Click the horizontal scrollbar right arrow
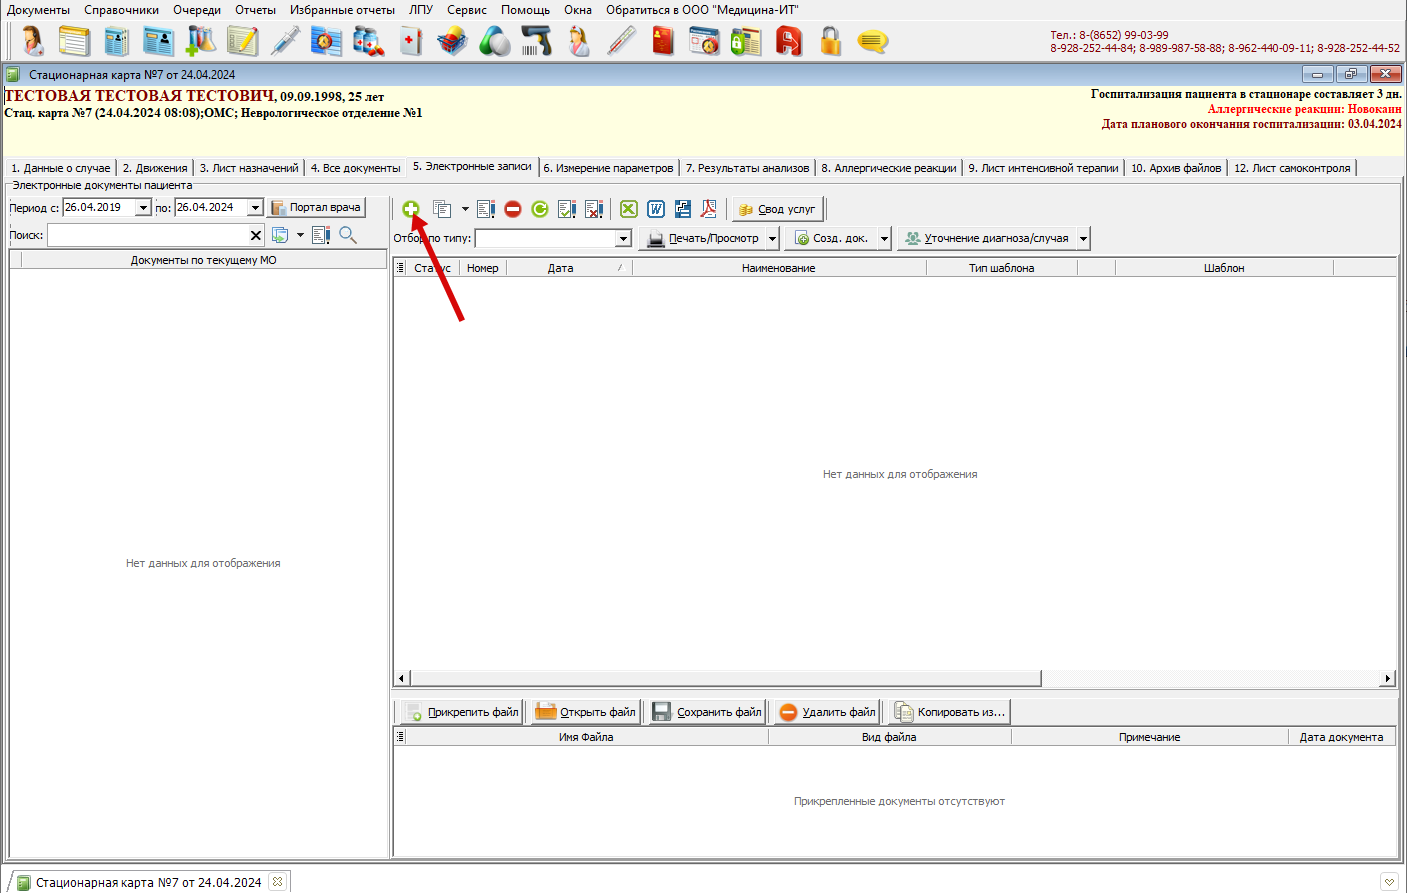The height and width of the screenshot is (893, 1407). click(1387, 678)
